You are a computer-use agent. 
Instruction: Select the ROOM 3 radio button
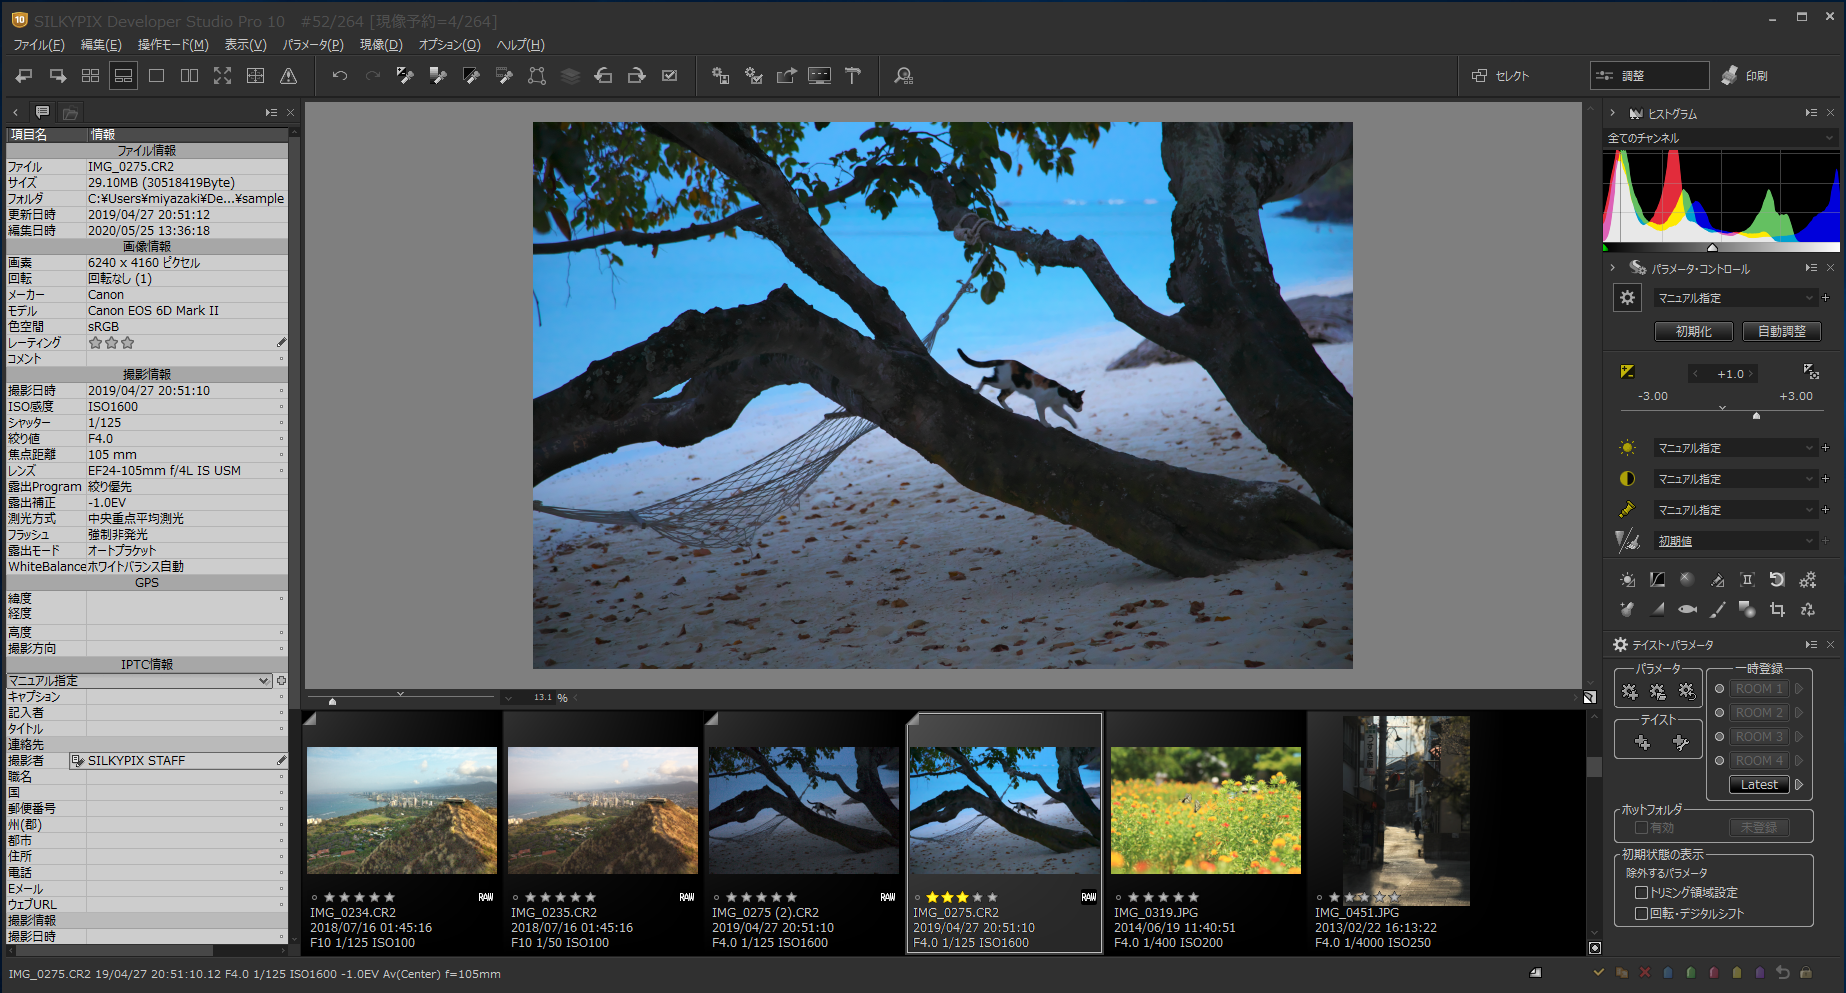click(x=1719, y=737)
